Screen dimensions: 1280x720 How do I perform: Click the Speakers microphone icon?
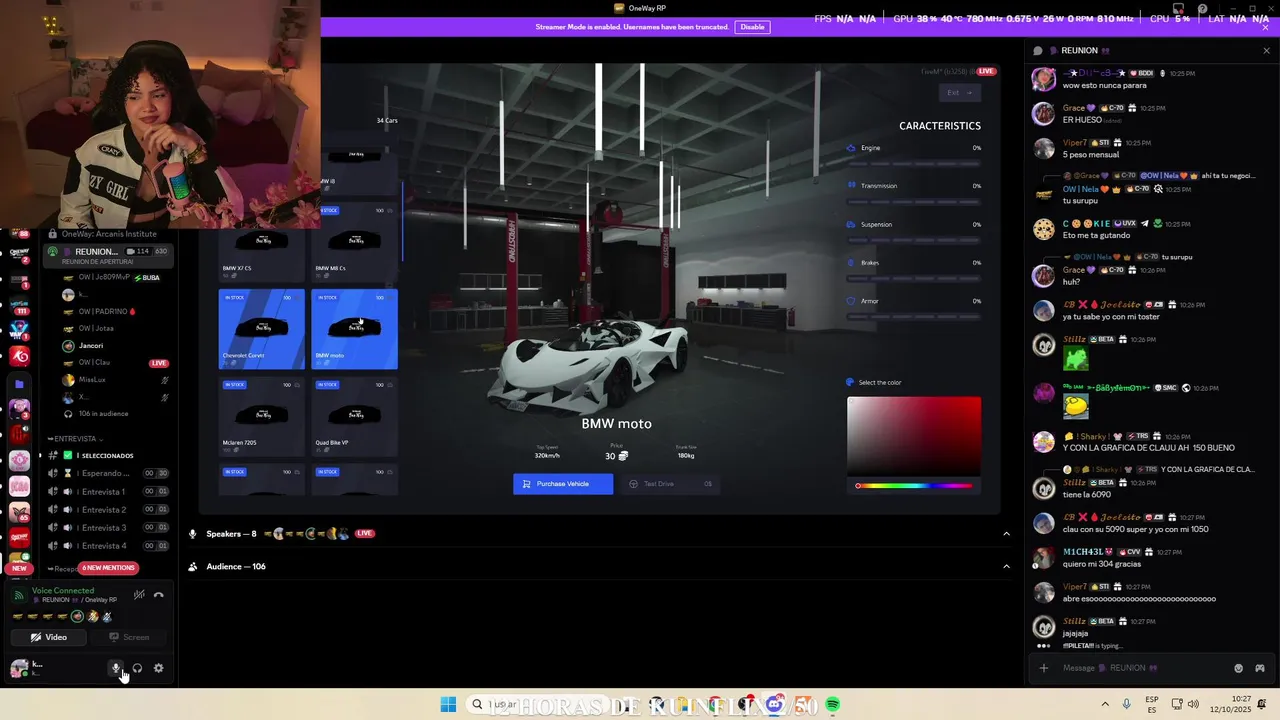[193, 534]
